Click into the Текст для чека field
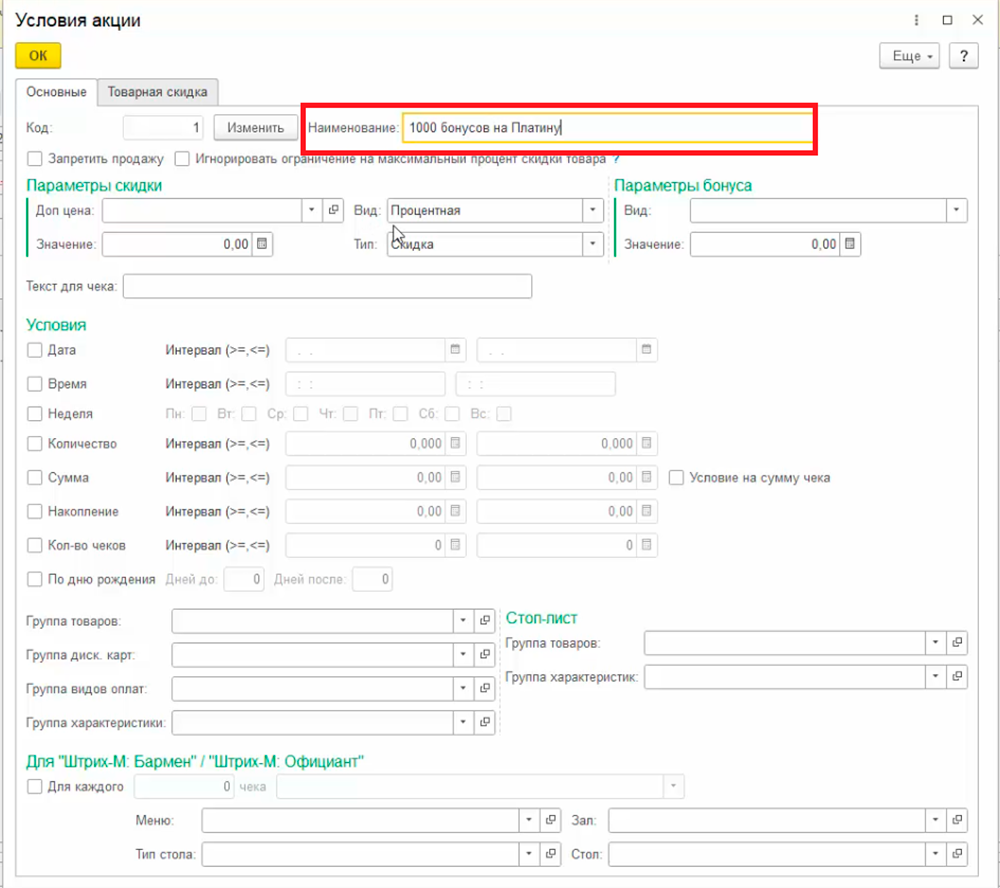 327,287
